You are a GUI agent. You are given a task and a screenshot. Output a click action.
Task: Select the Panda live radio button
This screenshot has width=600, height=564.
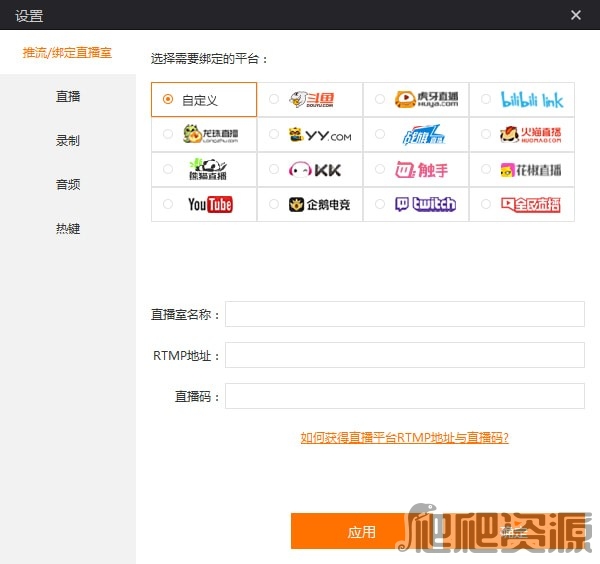coord(168,169)
